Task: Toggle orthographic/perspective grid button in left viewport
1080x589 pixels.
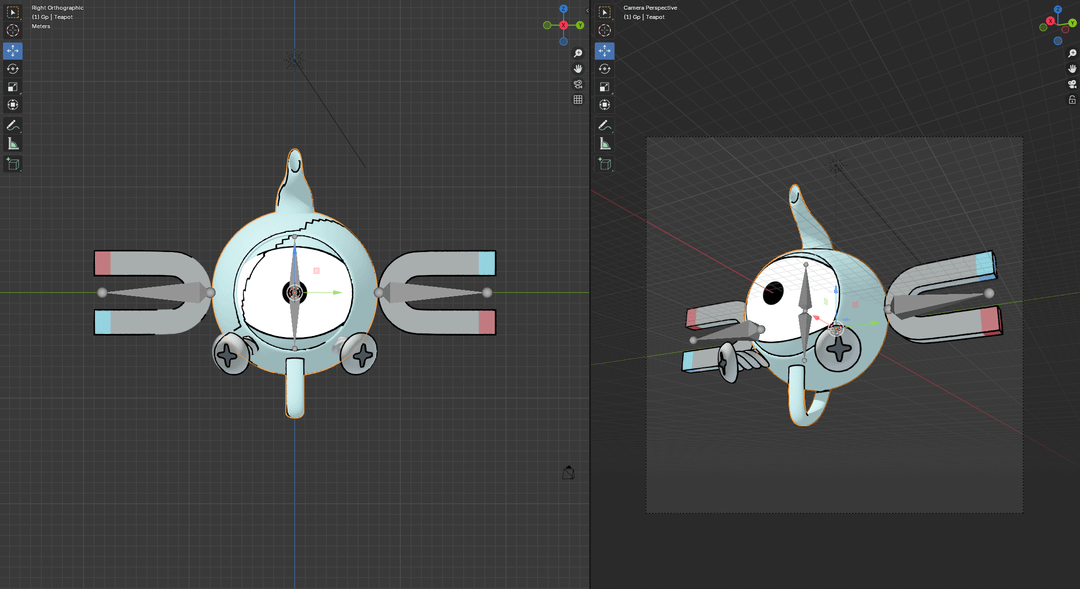Action: 578,100
